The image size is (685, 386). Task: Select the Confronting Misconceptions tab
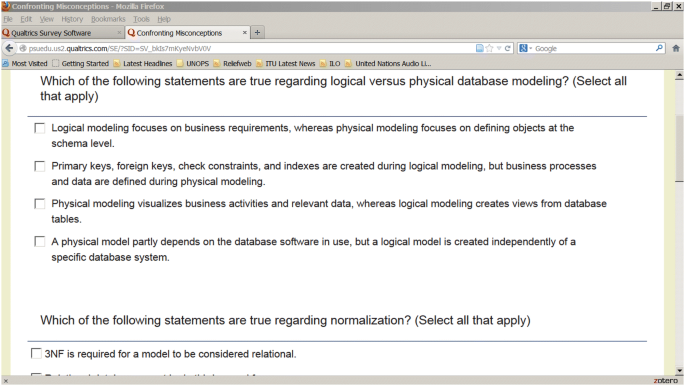(x=188, y=33)
